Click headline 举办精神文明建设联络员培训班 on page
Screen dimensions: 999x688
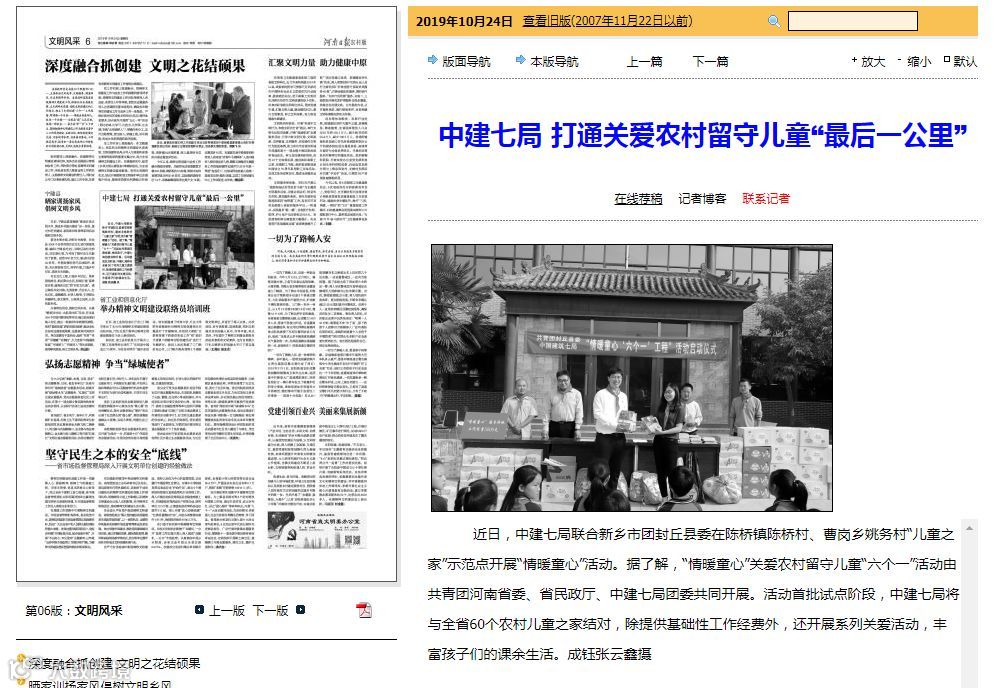pos(155,308)
